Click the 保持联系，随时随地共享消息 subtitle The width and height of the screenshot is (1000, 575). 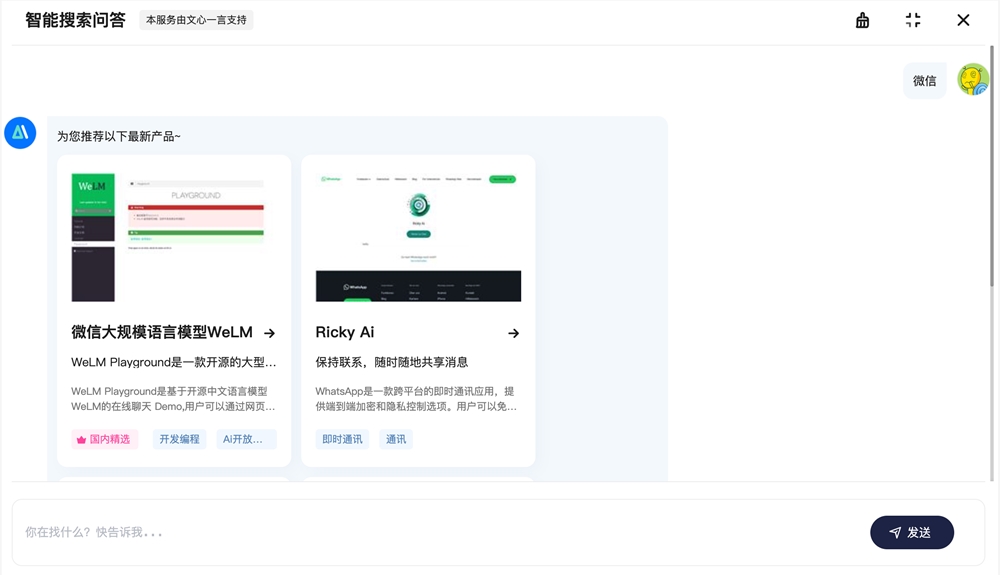point(392,362)
